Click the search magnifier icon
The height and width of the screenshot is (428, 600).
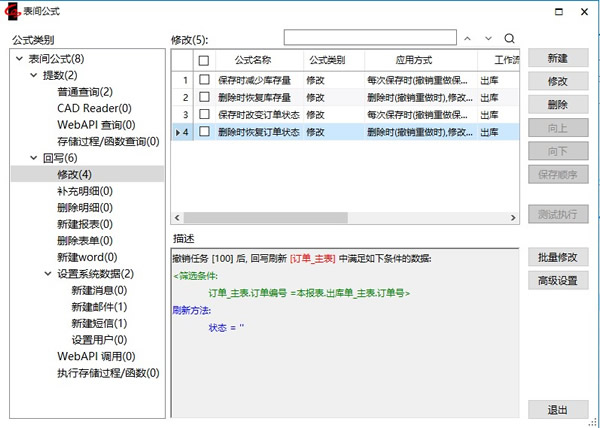point(509,39)
